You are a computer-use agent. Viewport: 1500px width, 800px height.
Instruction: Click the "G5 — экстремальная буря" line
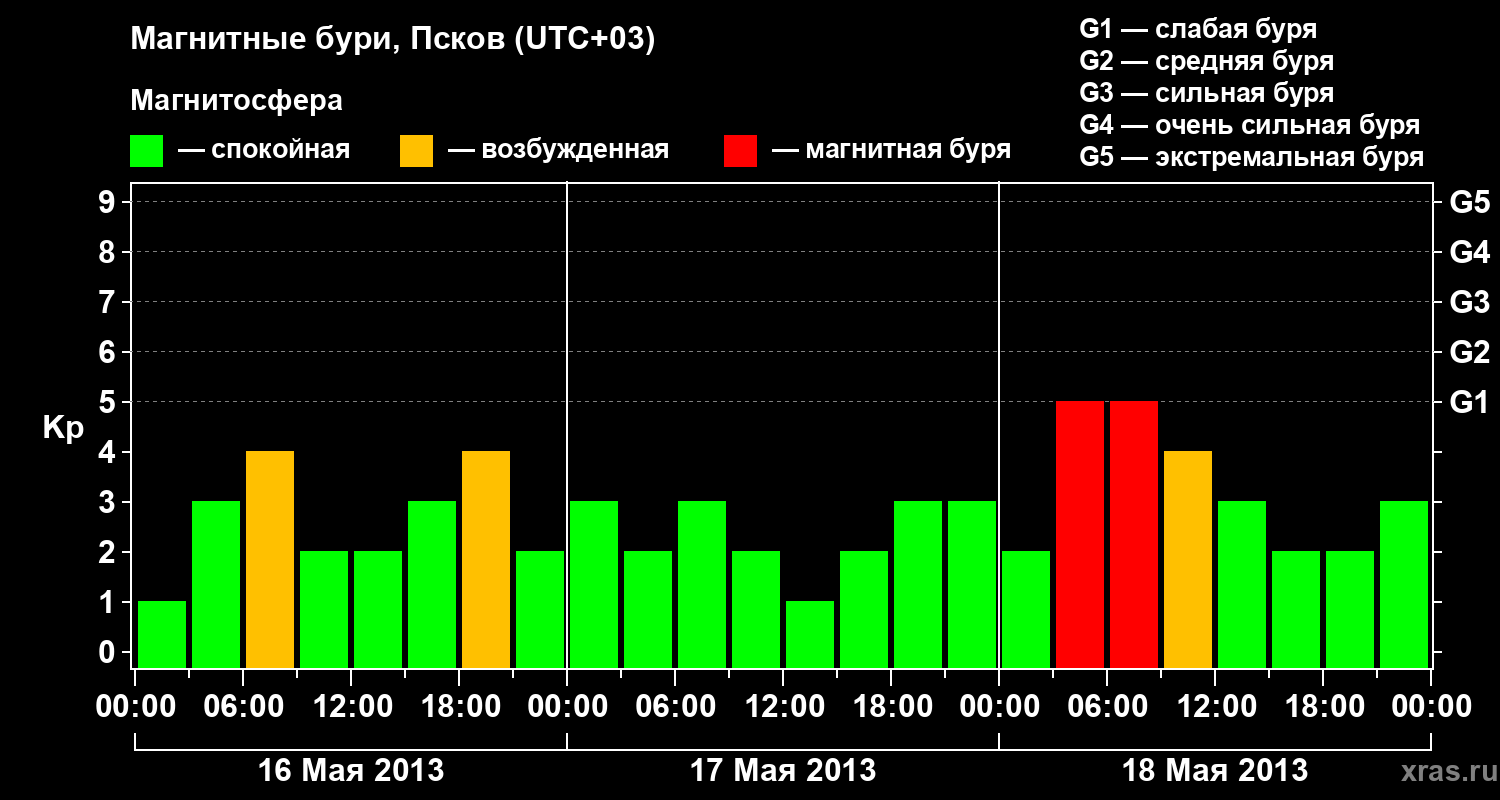pyautogui.click(x=1251, y=158)
